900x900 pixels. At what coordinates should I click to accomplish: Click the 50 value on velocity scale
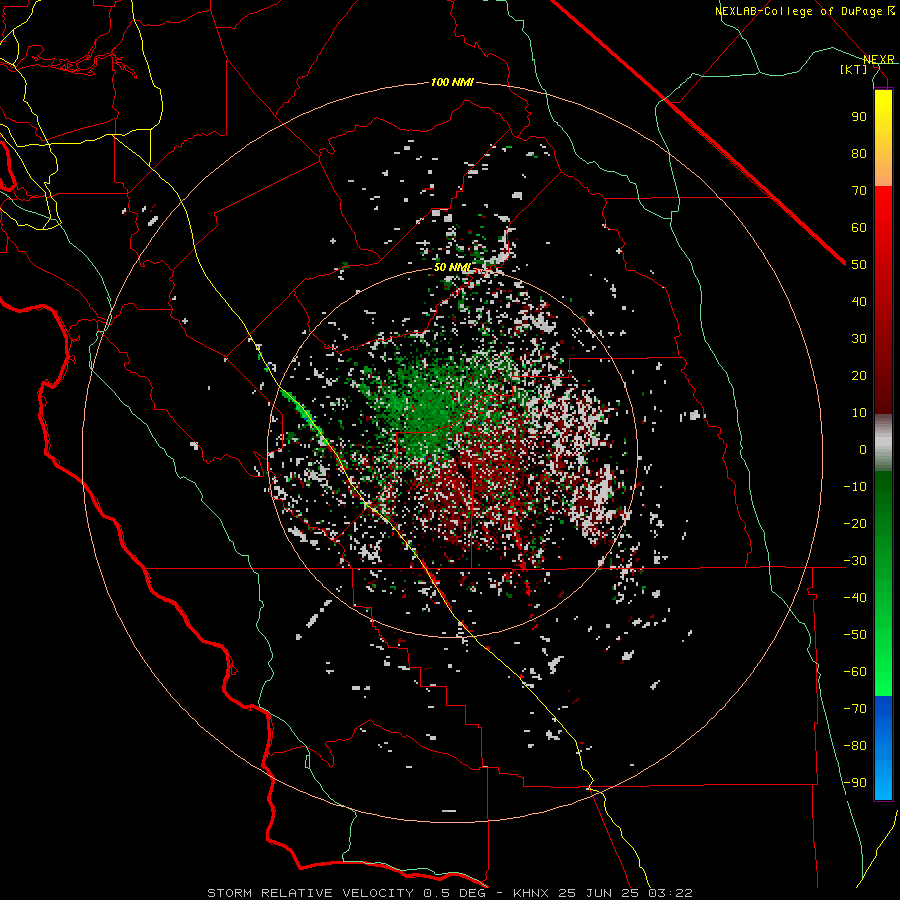(x=859, y=265)
